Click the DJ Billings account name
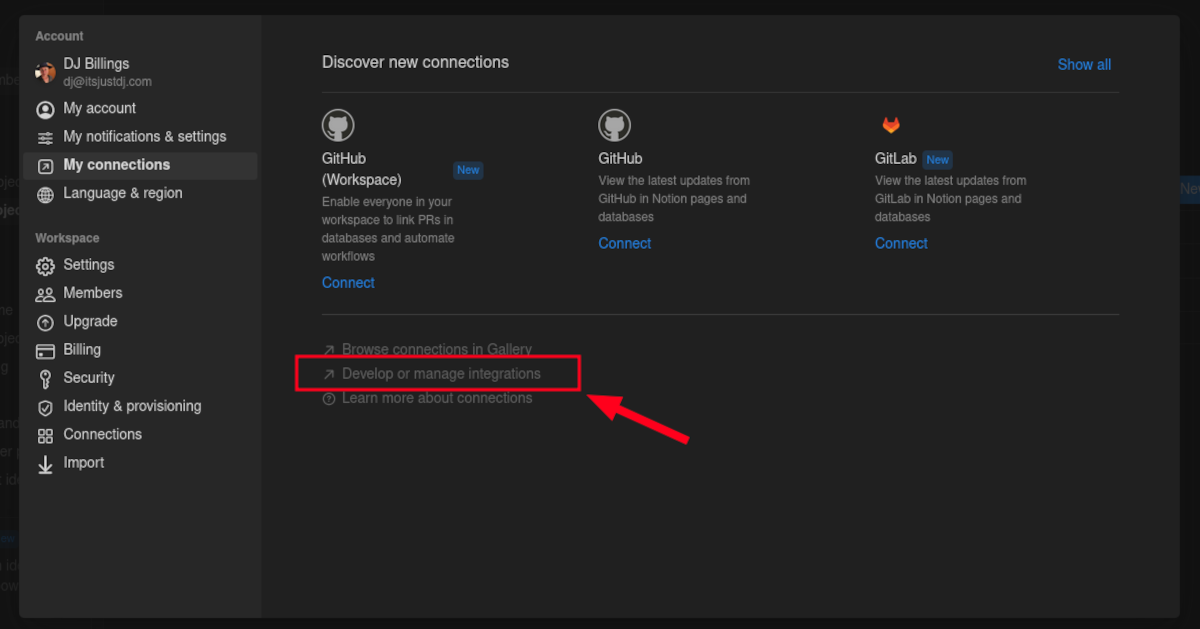The width and height of the screenshot is (1200, 629). 96,64
